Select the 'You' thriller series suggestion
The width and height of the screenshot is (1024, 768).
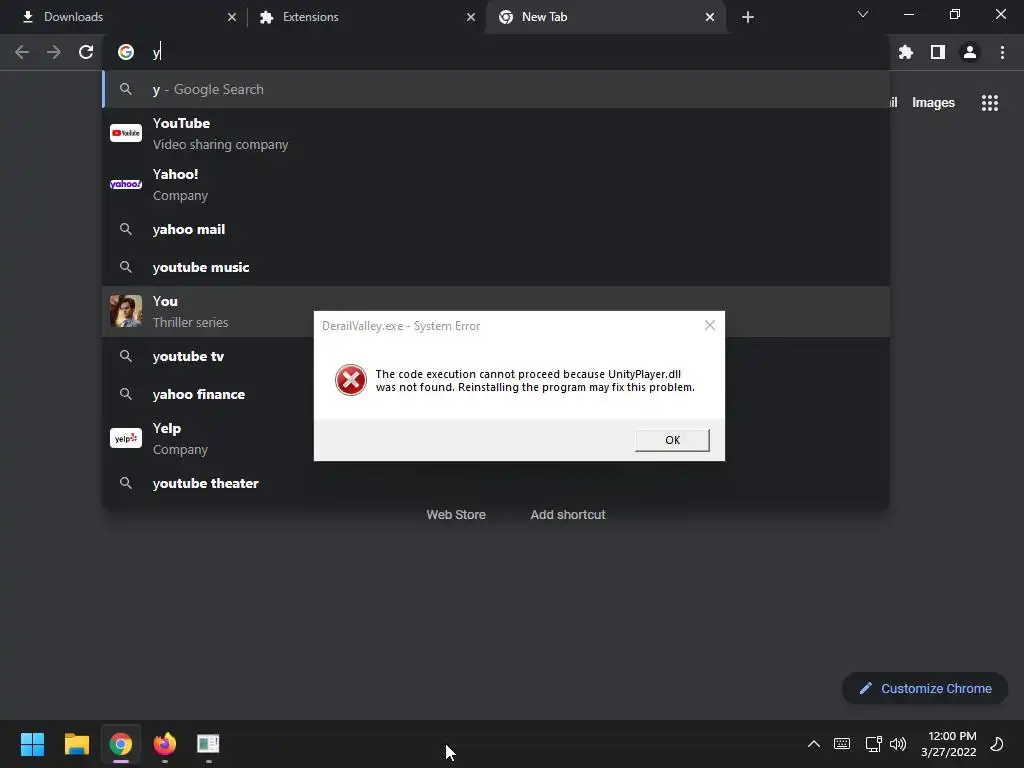496,312
